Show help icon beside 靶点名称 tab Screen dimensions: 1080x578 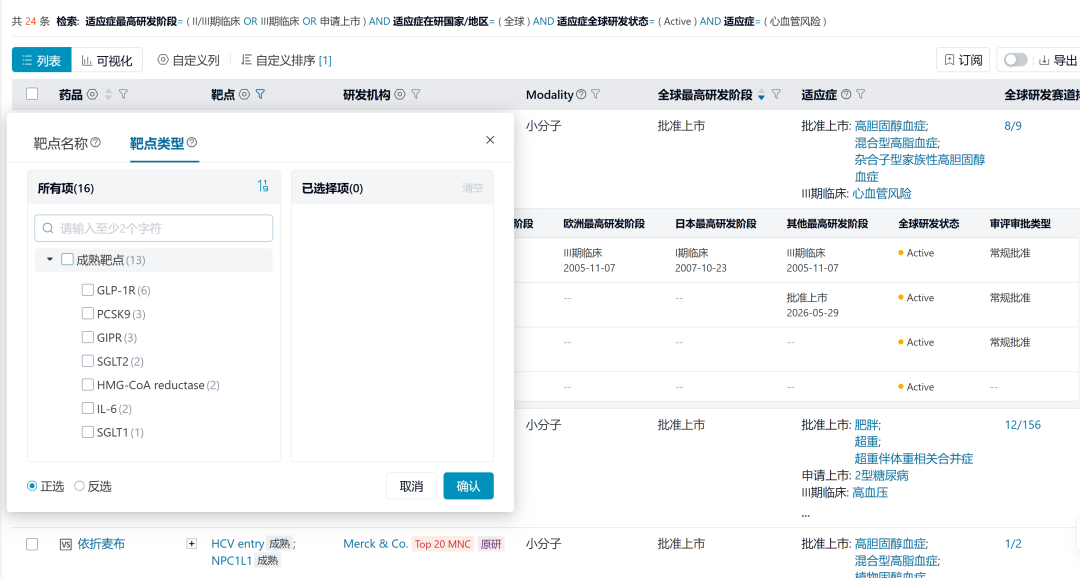click(x=96, y=142)
